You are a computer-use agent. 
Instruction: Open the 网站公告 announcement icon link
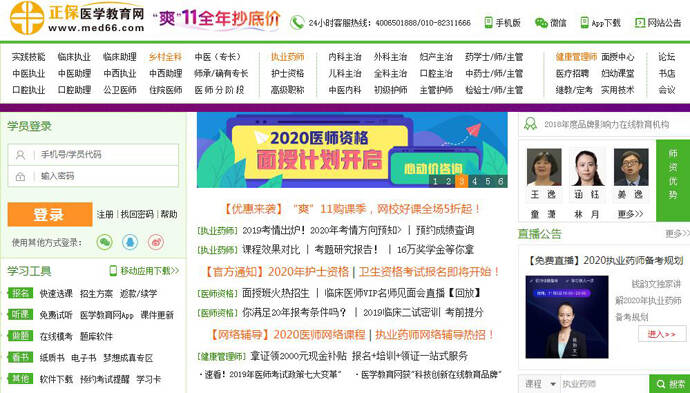coord(640,22)
